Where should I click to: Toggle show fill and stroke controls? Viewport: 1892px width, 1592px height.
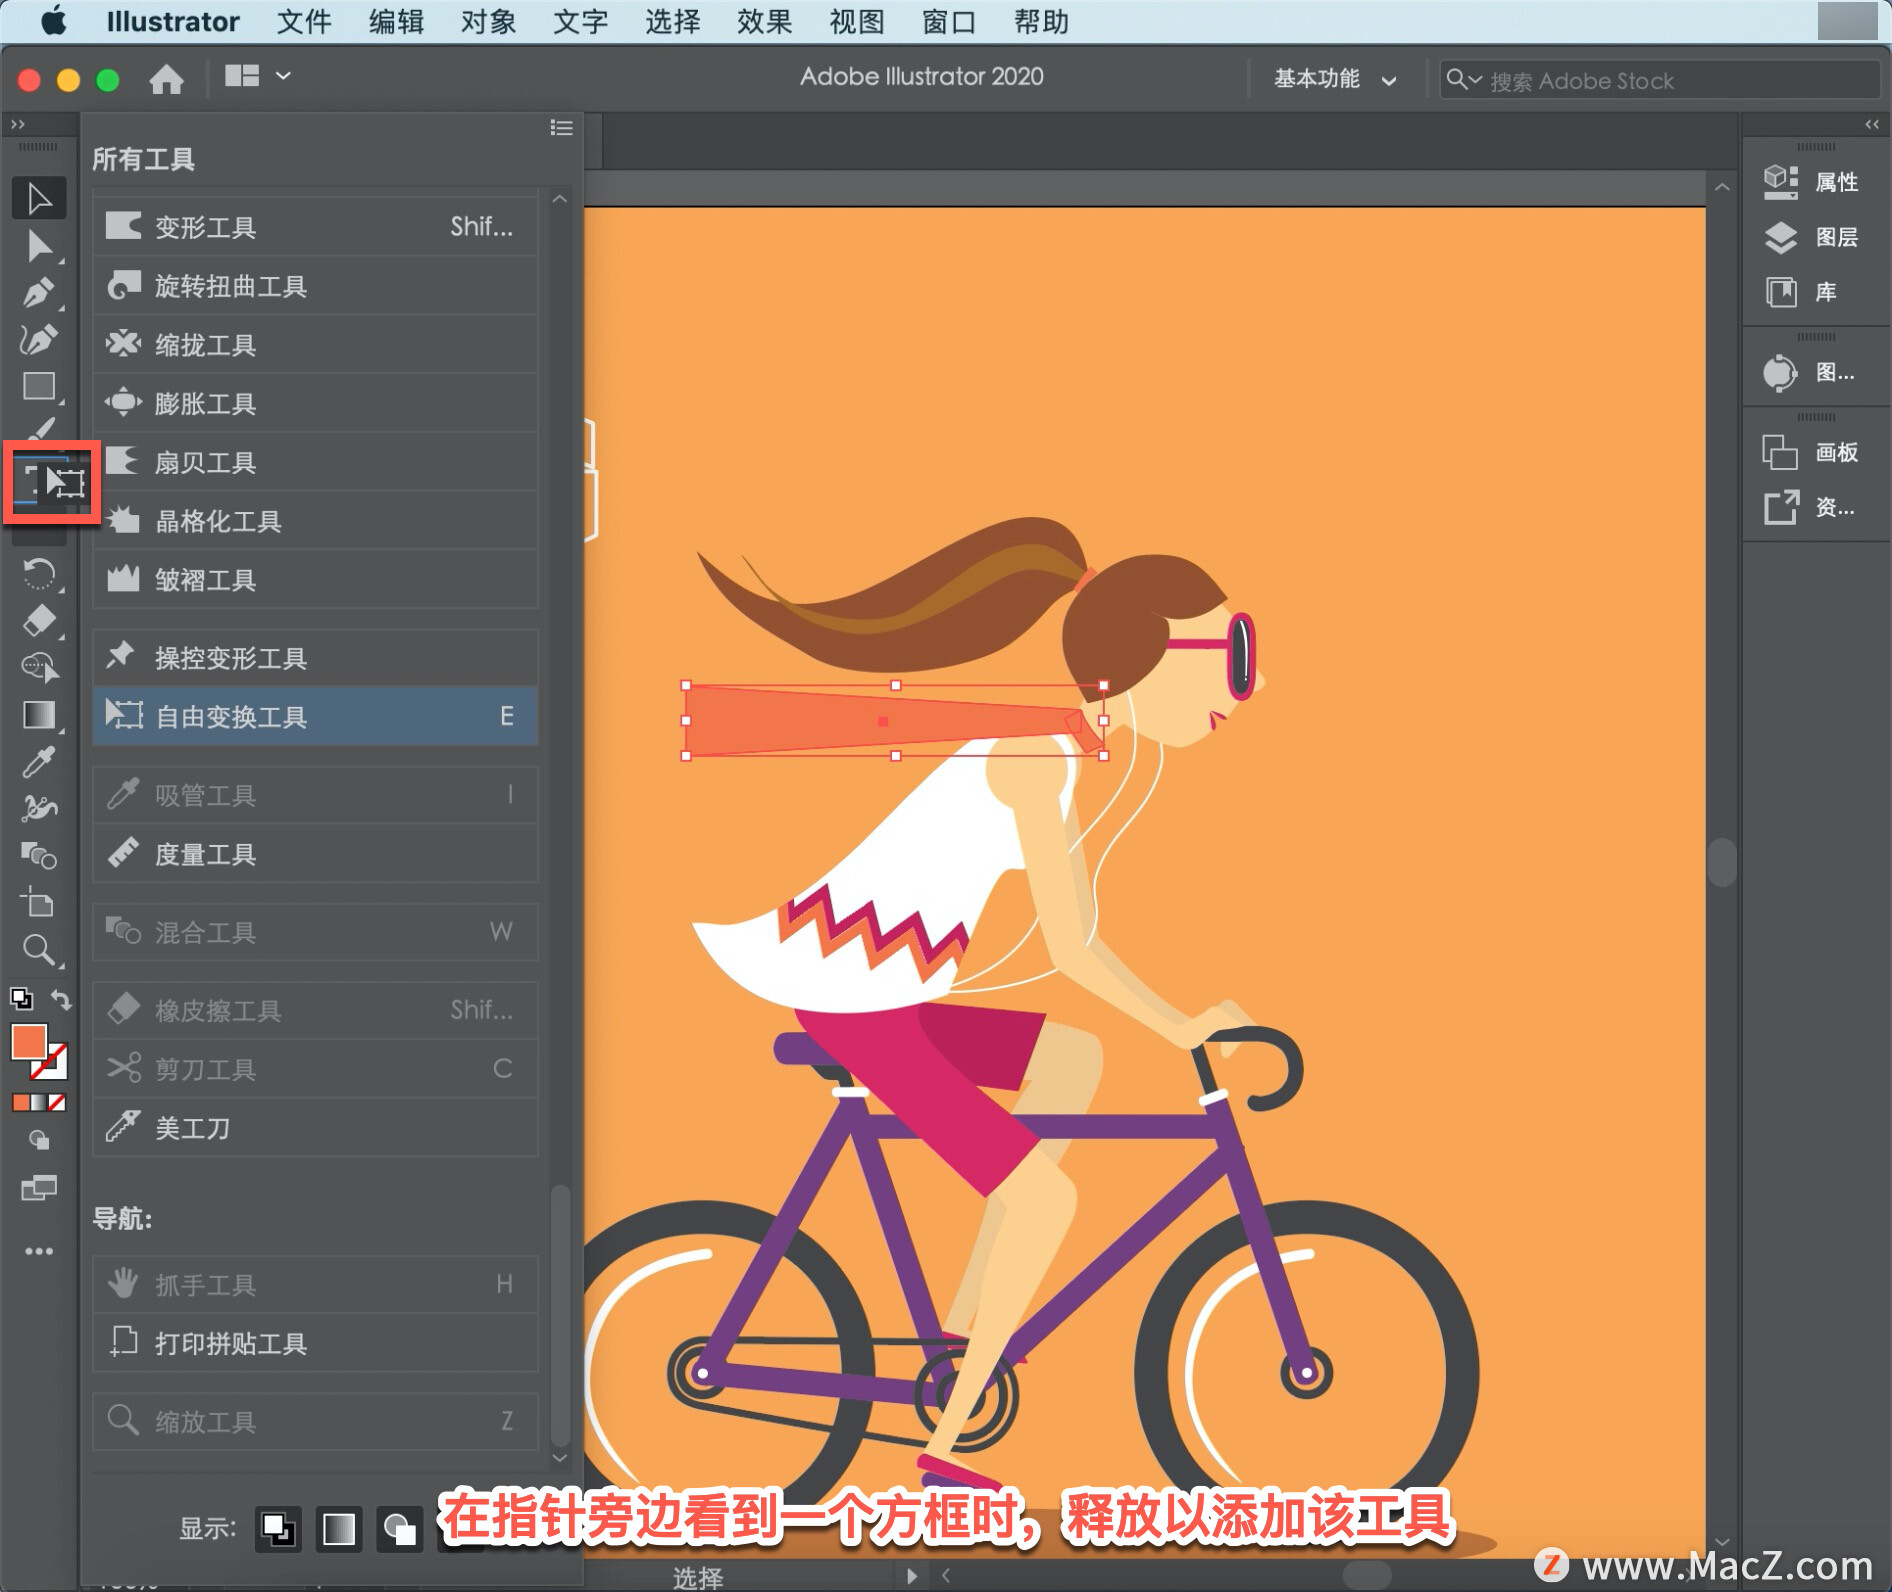pos(278,1529)
